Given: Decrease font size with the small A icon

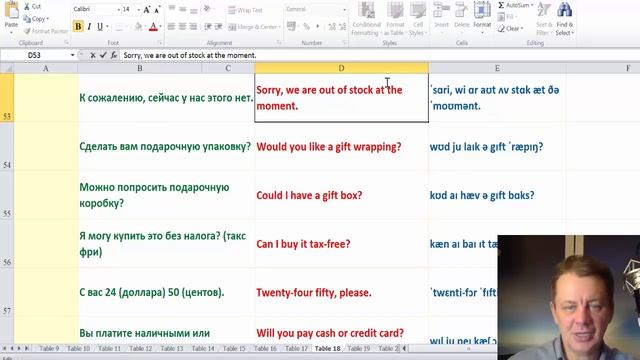Looking at the screenshot, I should click(x=157, y=10).
